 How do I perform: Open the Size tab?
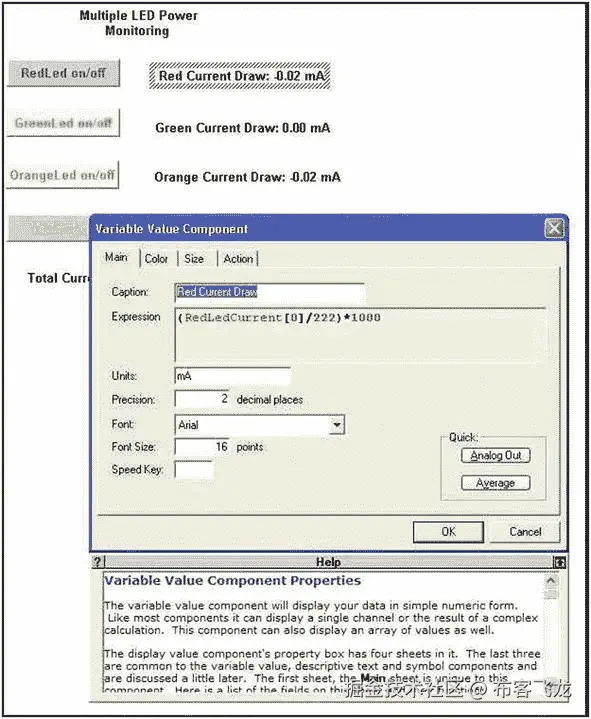pyautogui.click(x=194, y=259)
